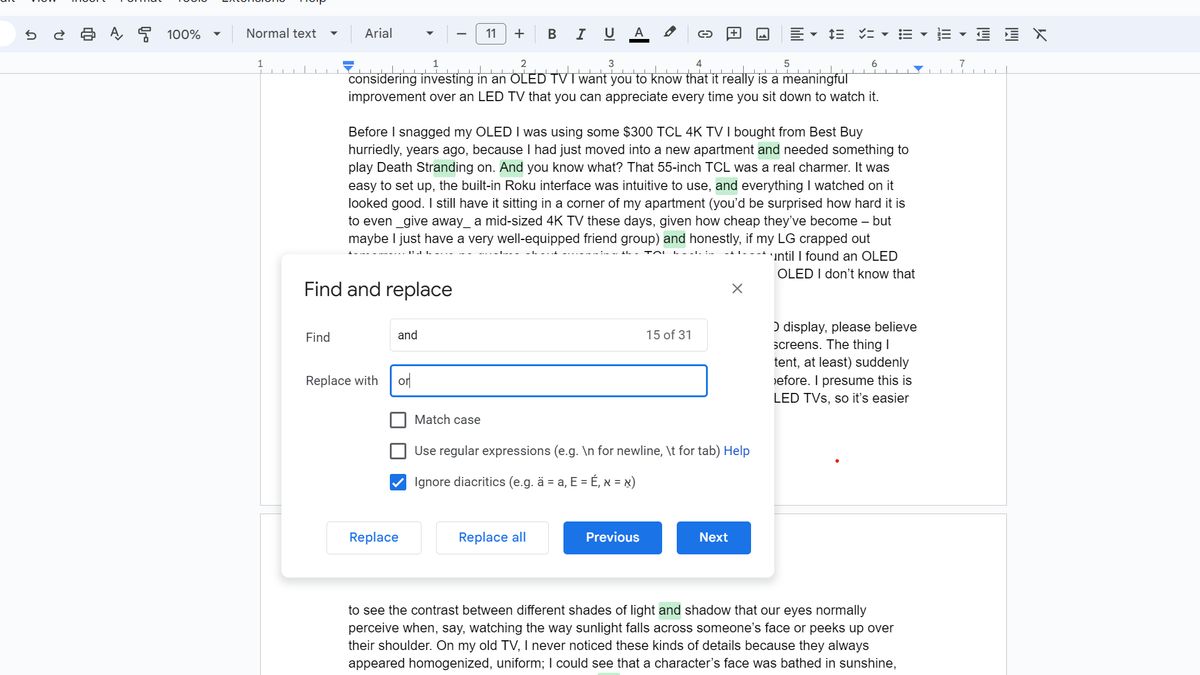Screen dimensions: 1200x675
Task: Click the Clear formatting icon
Action: [1039, 33]
